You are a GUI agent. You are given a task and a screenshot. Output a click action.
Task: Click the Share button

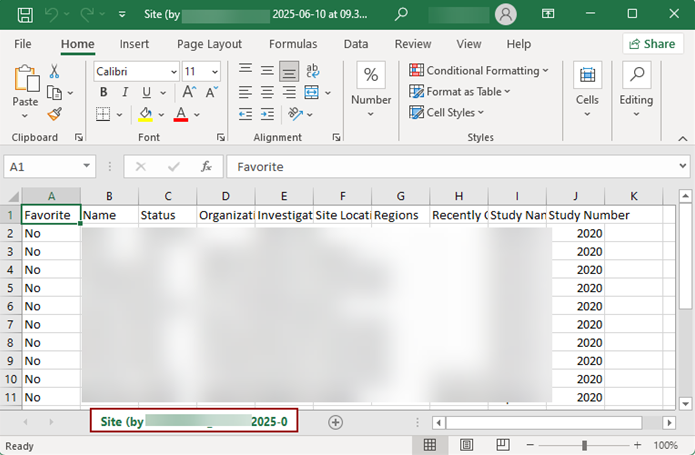coord(653,44)
